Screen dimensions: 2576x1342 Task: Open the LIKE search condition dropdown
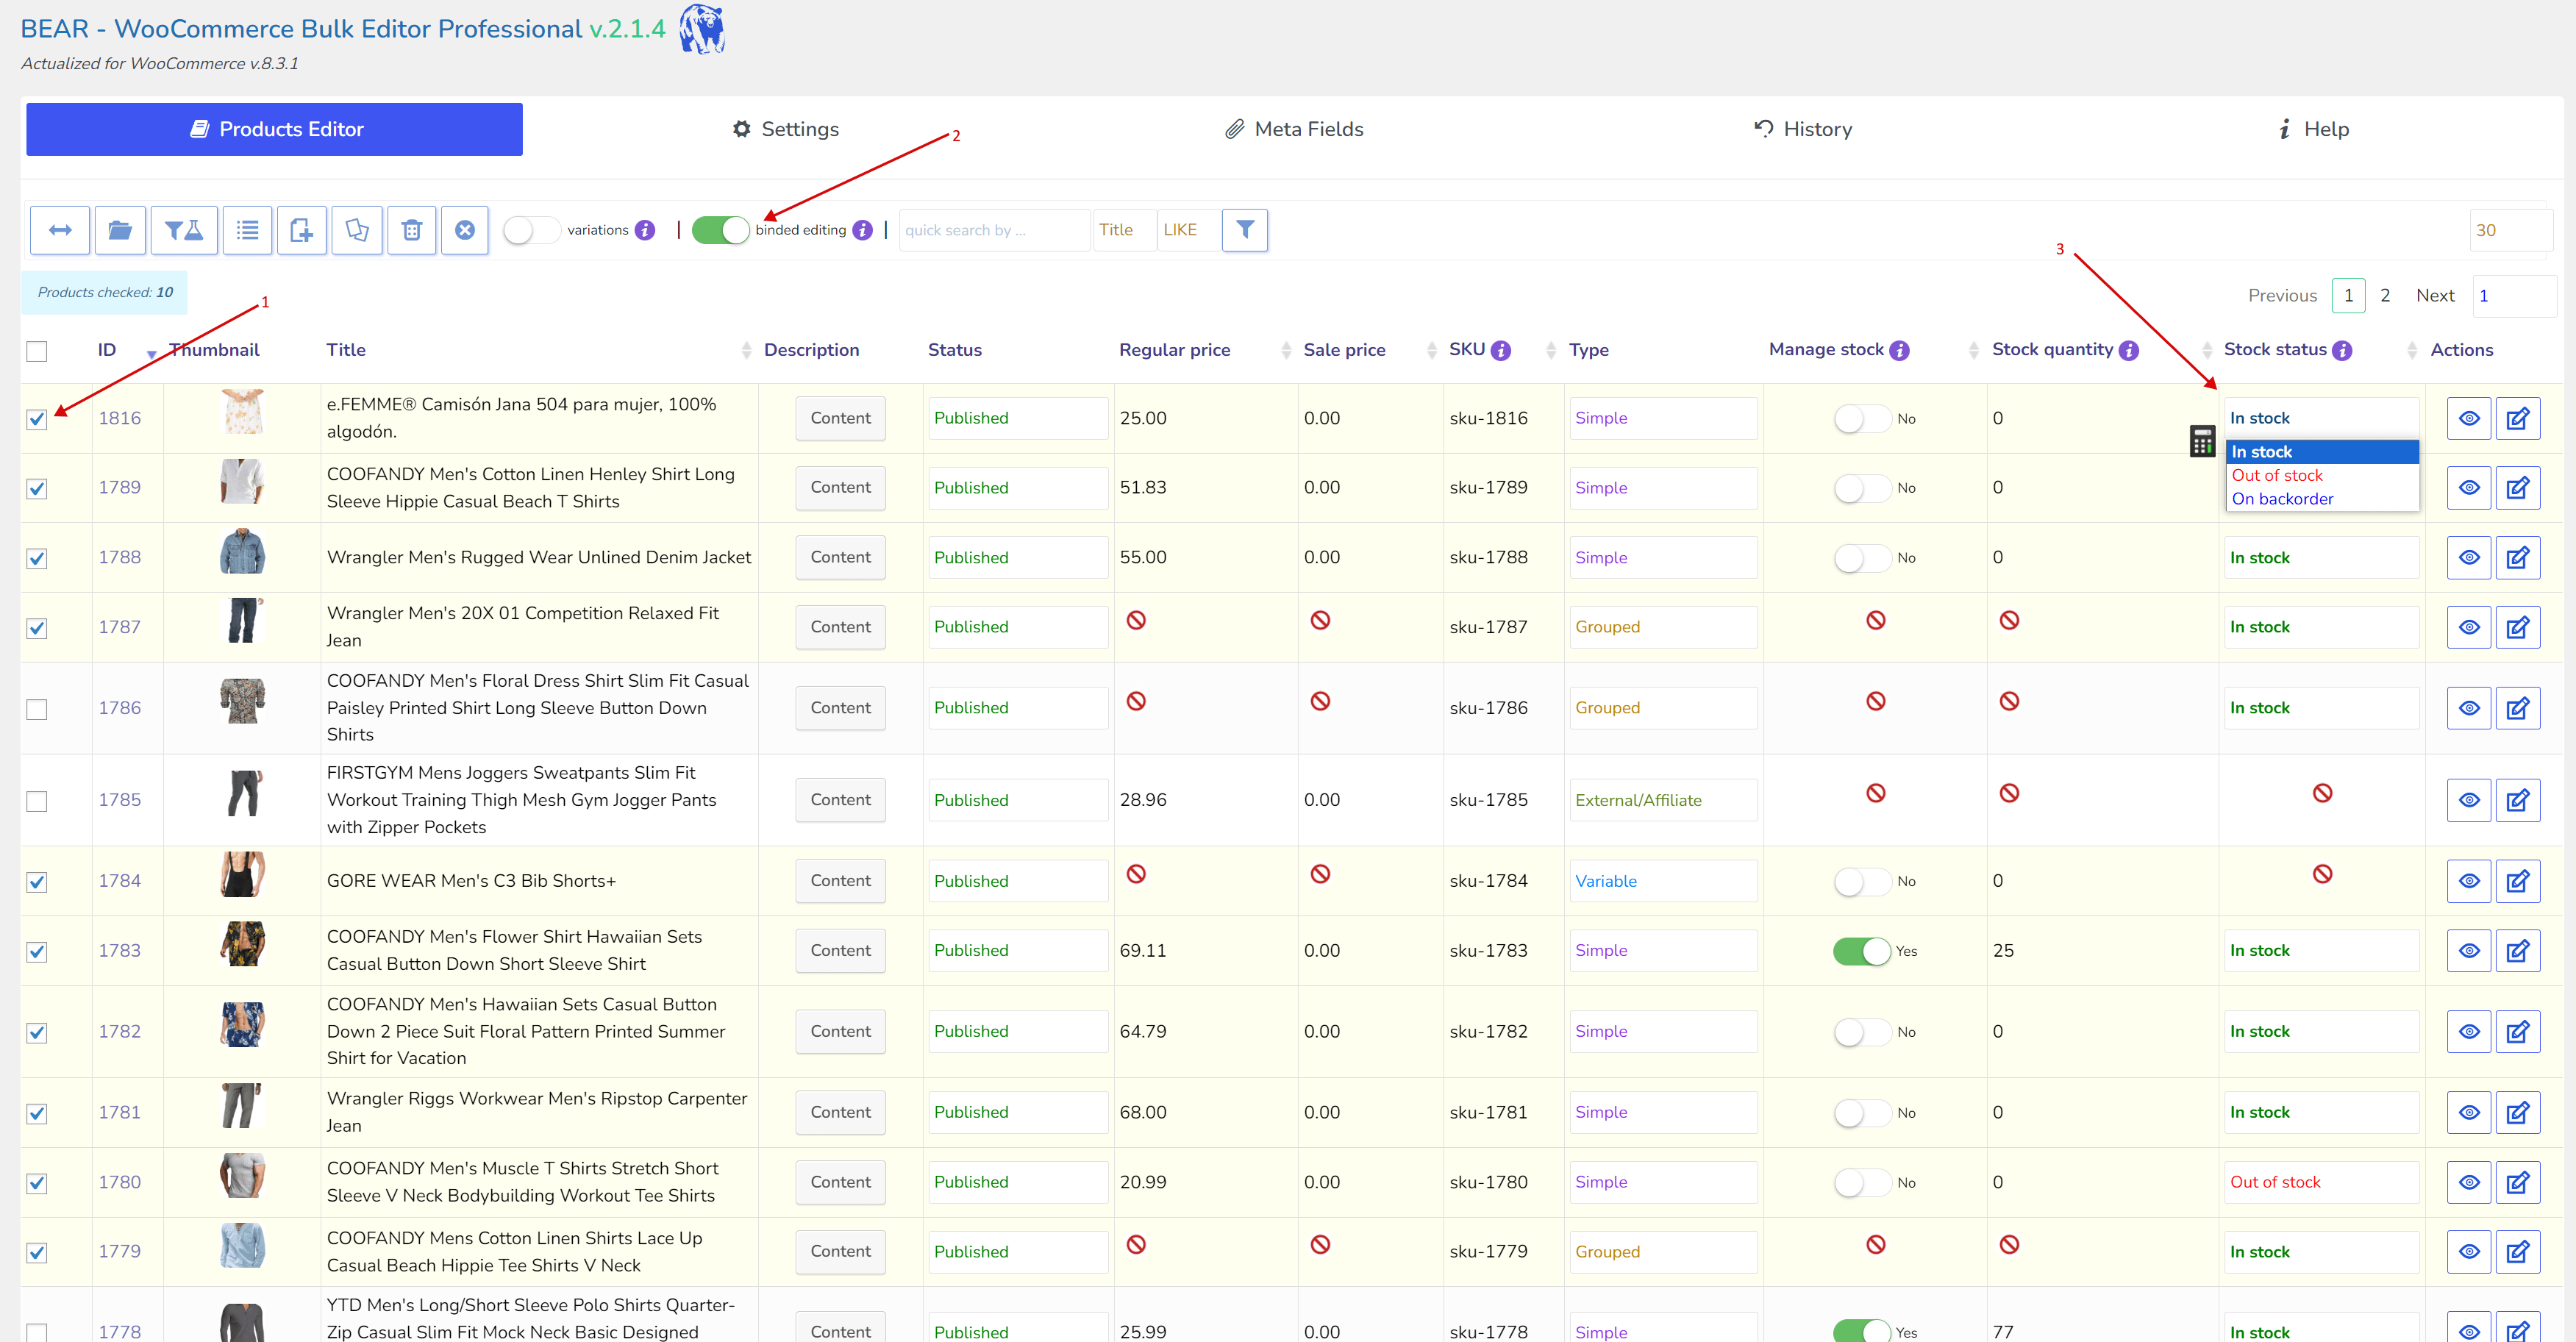(x=1188, y=230)
